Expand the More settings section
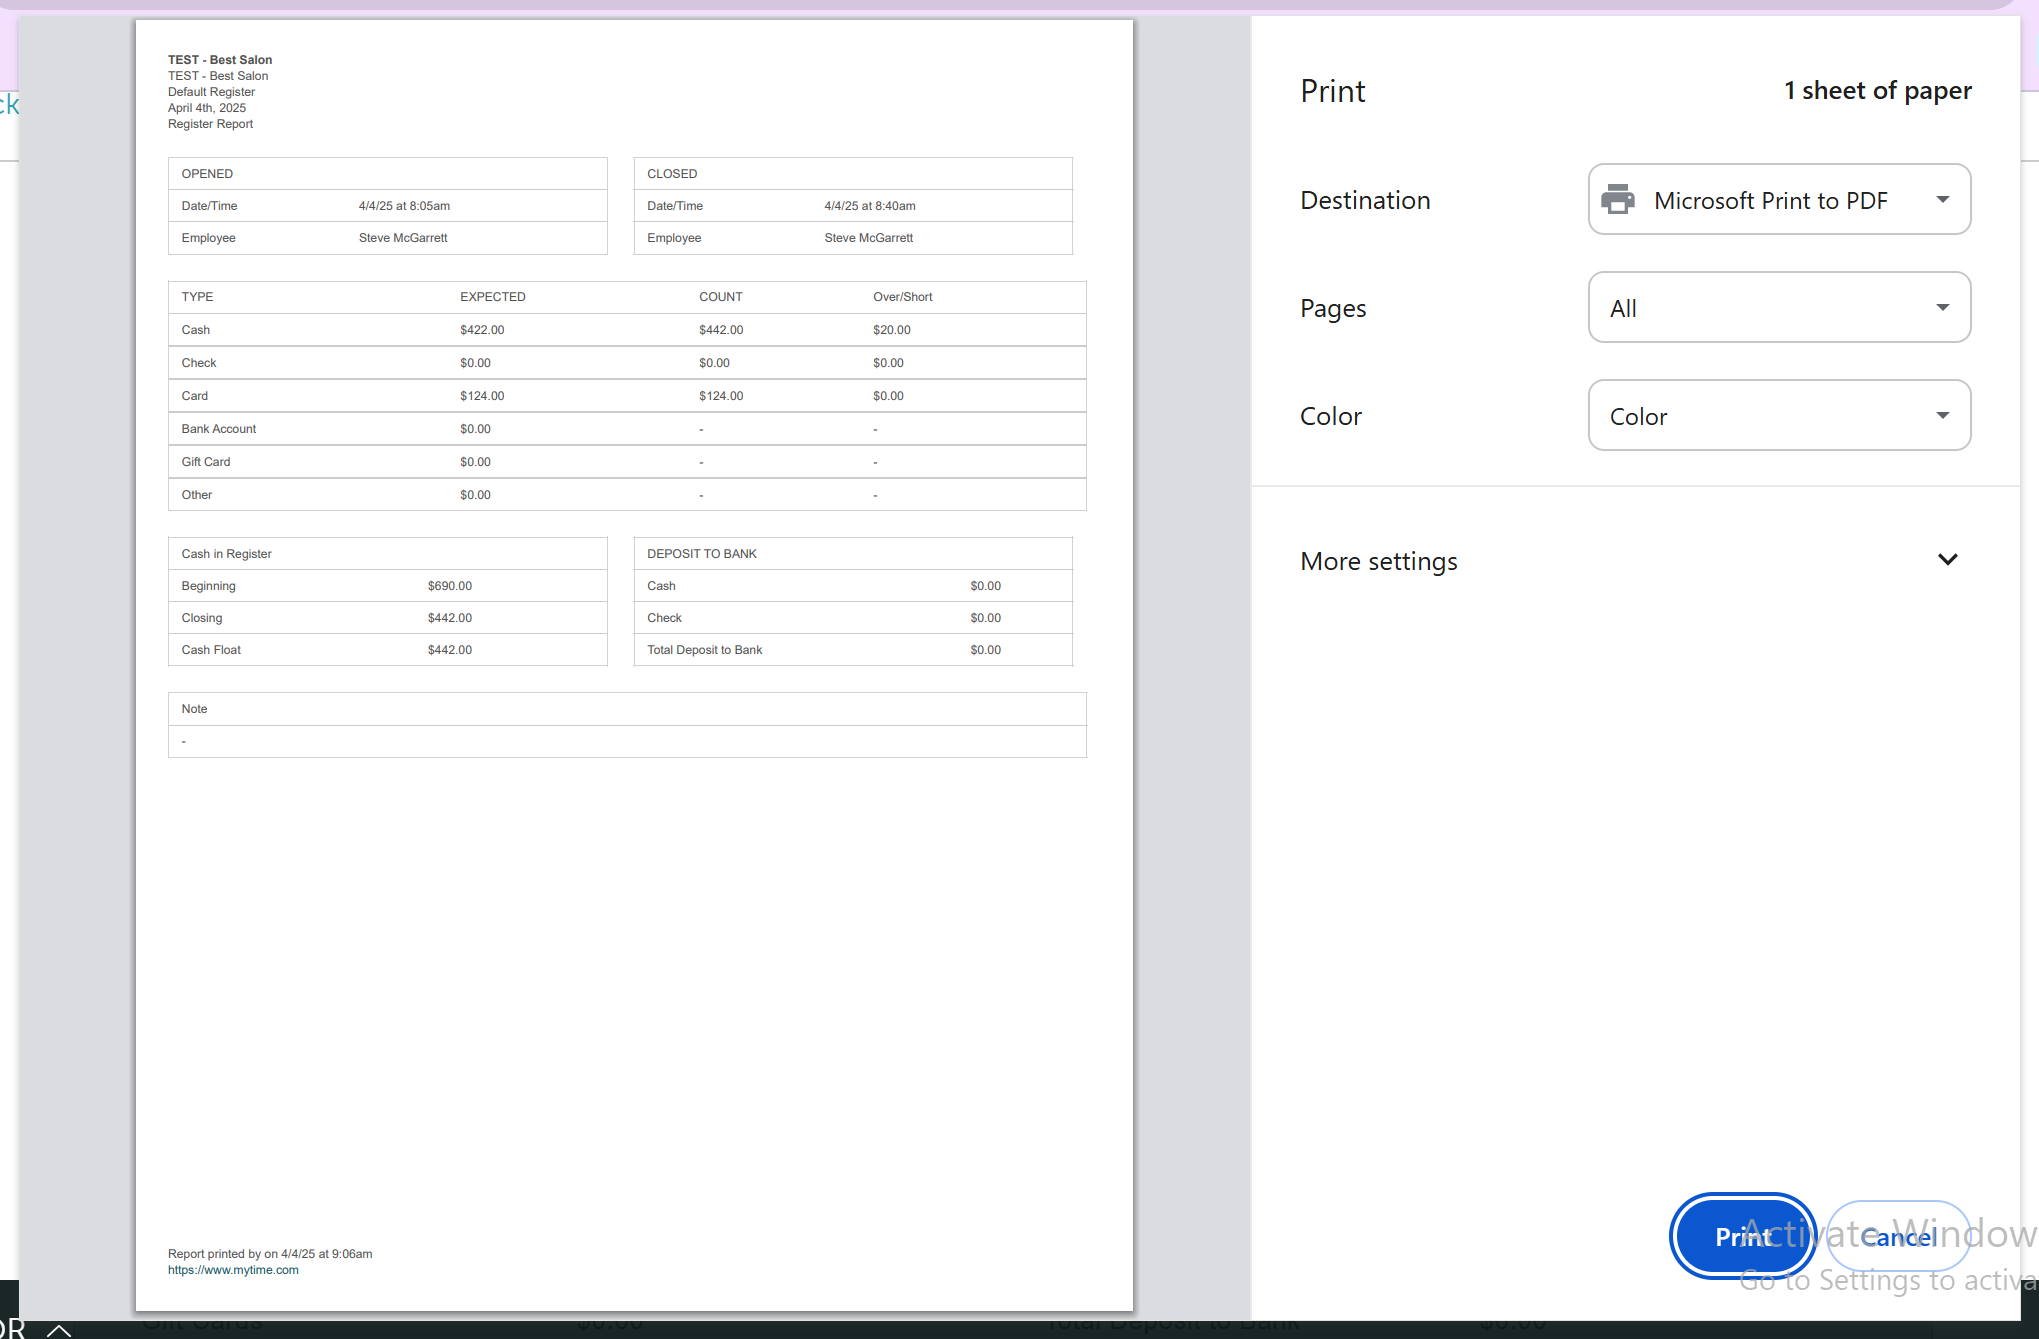Viewport: 2039px width, 1339px height. 1379,561
